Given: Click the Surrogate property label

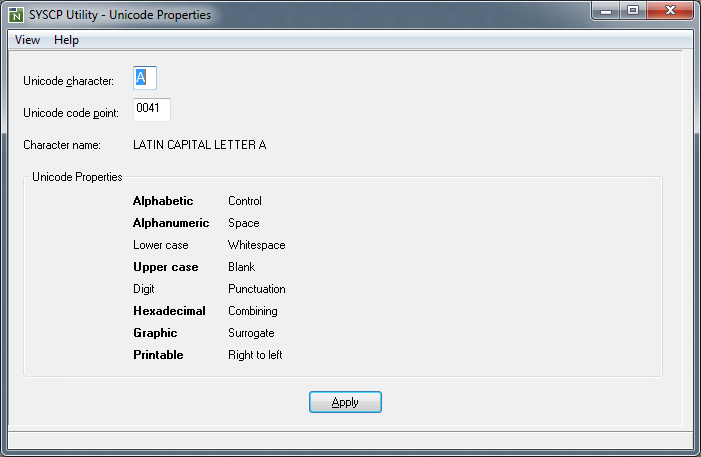Looking at the screenshot, I should click(x=251, y=333).
